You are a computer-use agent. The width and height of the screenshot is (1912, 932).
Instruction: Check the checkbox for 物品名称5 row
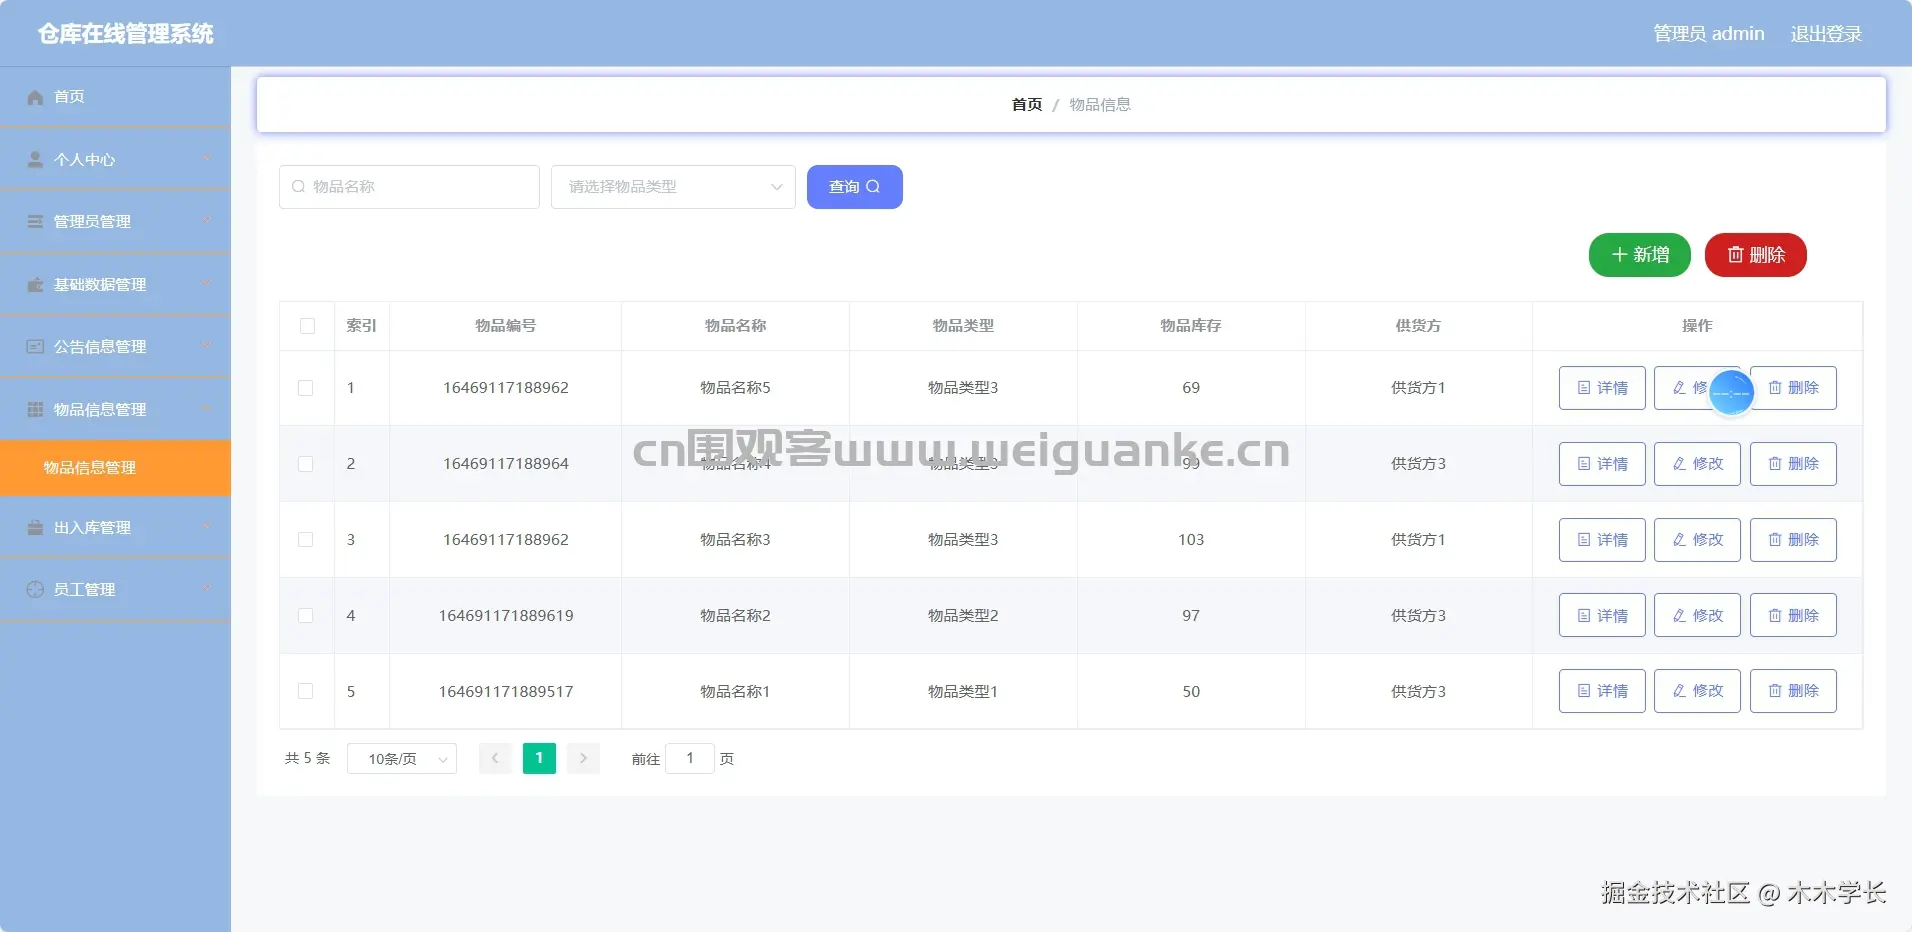tap(306, 388)
